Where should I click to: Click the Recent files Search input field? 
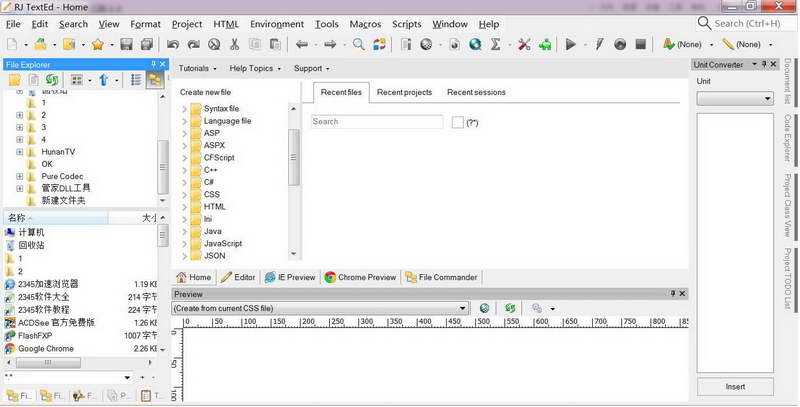[377, 122]
